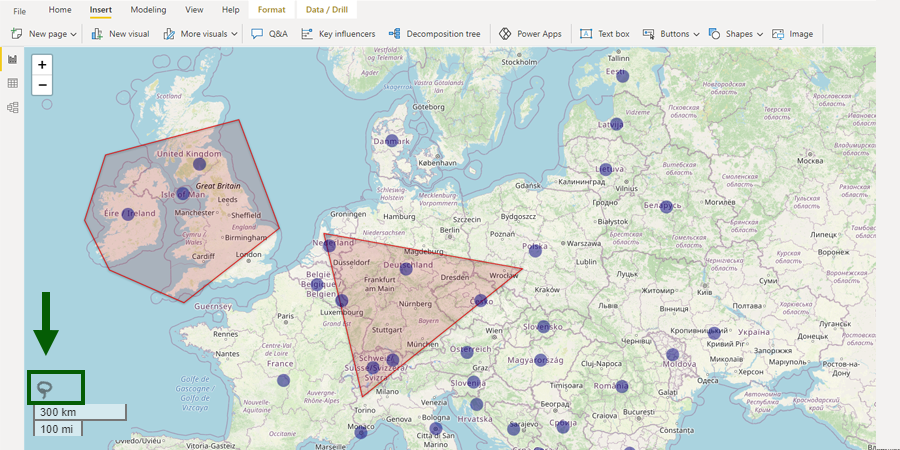
Task: Select the Belarus data point
Action: (666, 207)
